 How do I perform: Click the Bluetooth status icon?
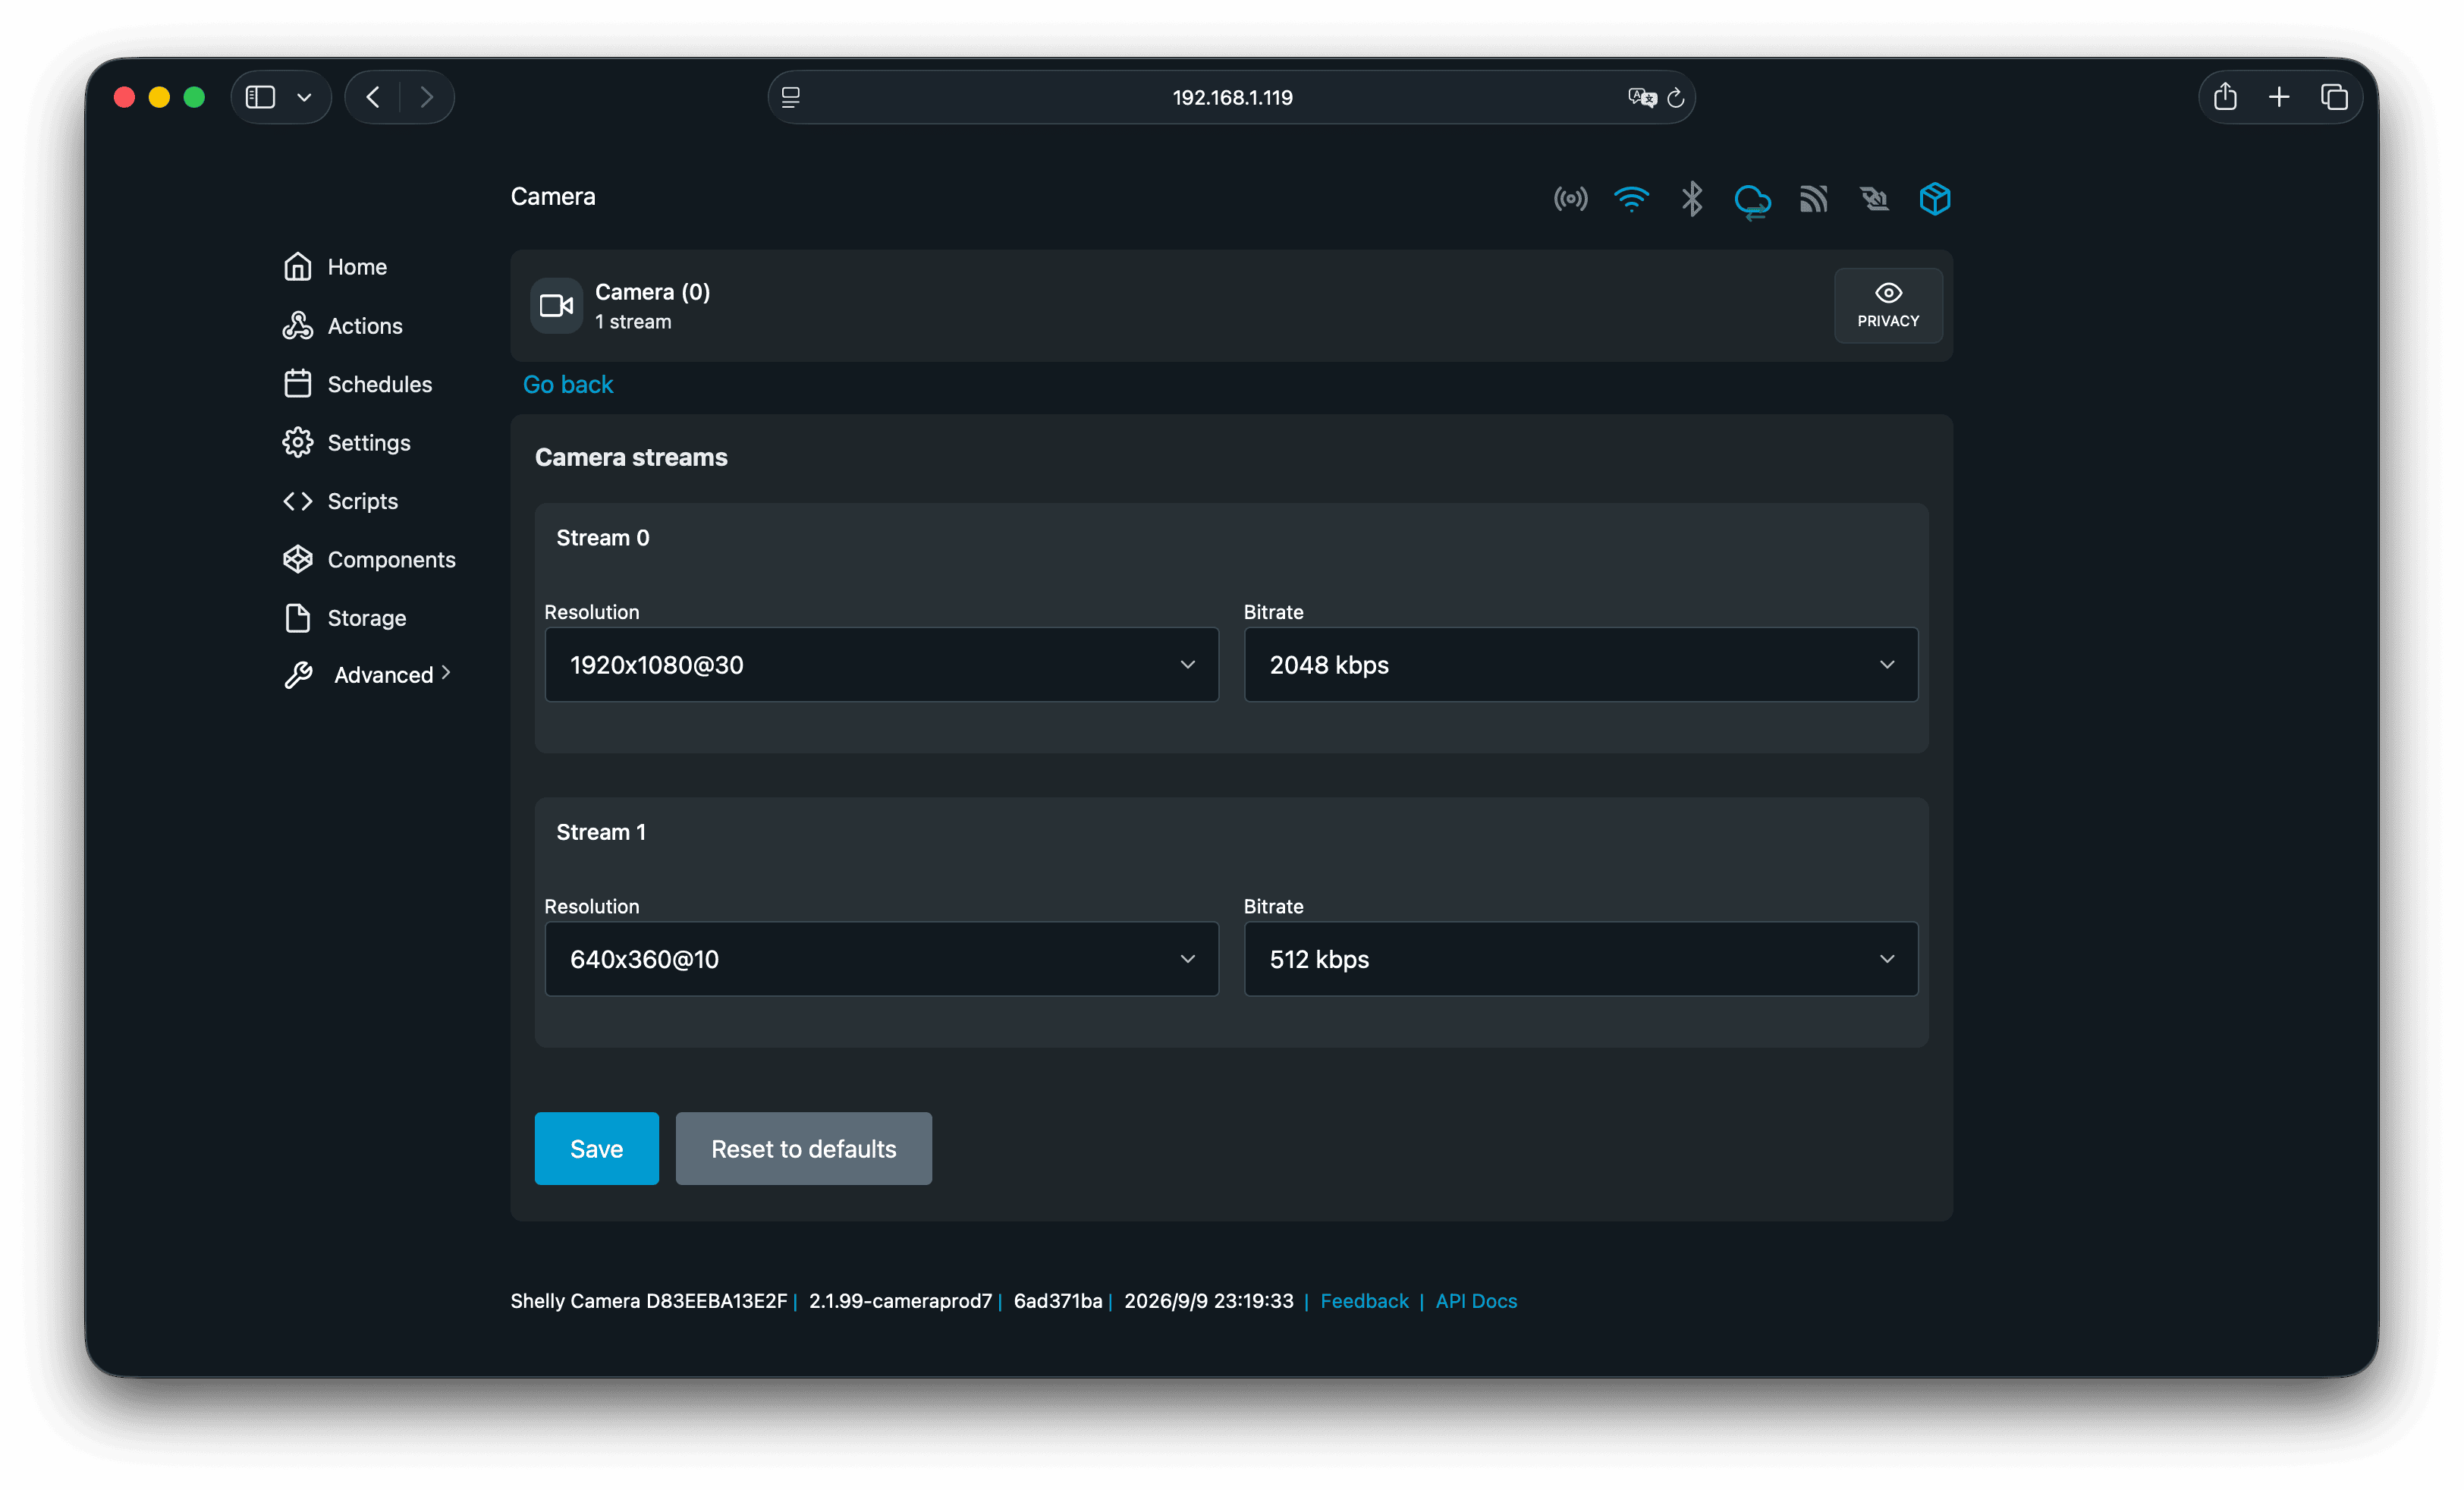tap(1692, 199)
